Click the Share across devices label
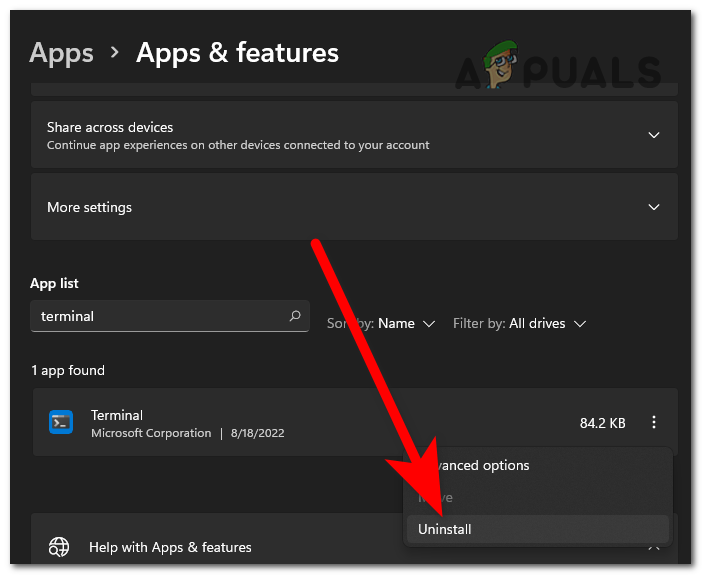 (110, 128)
